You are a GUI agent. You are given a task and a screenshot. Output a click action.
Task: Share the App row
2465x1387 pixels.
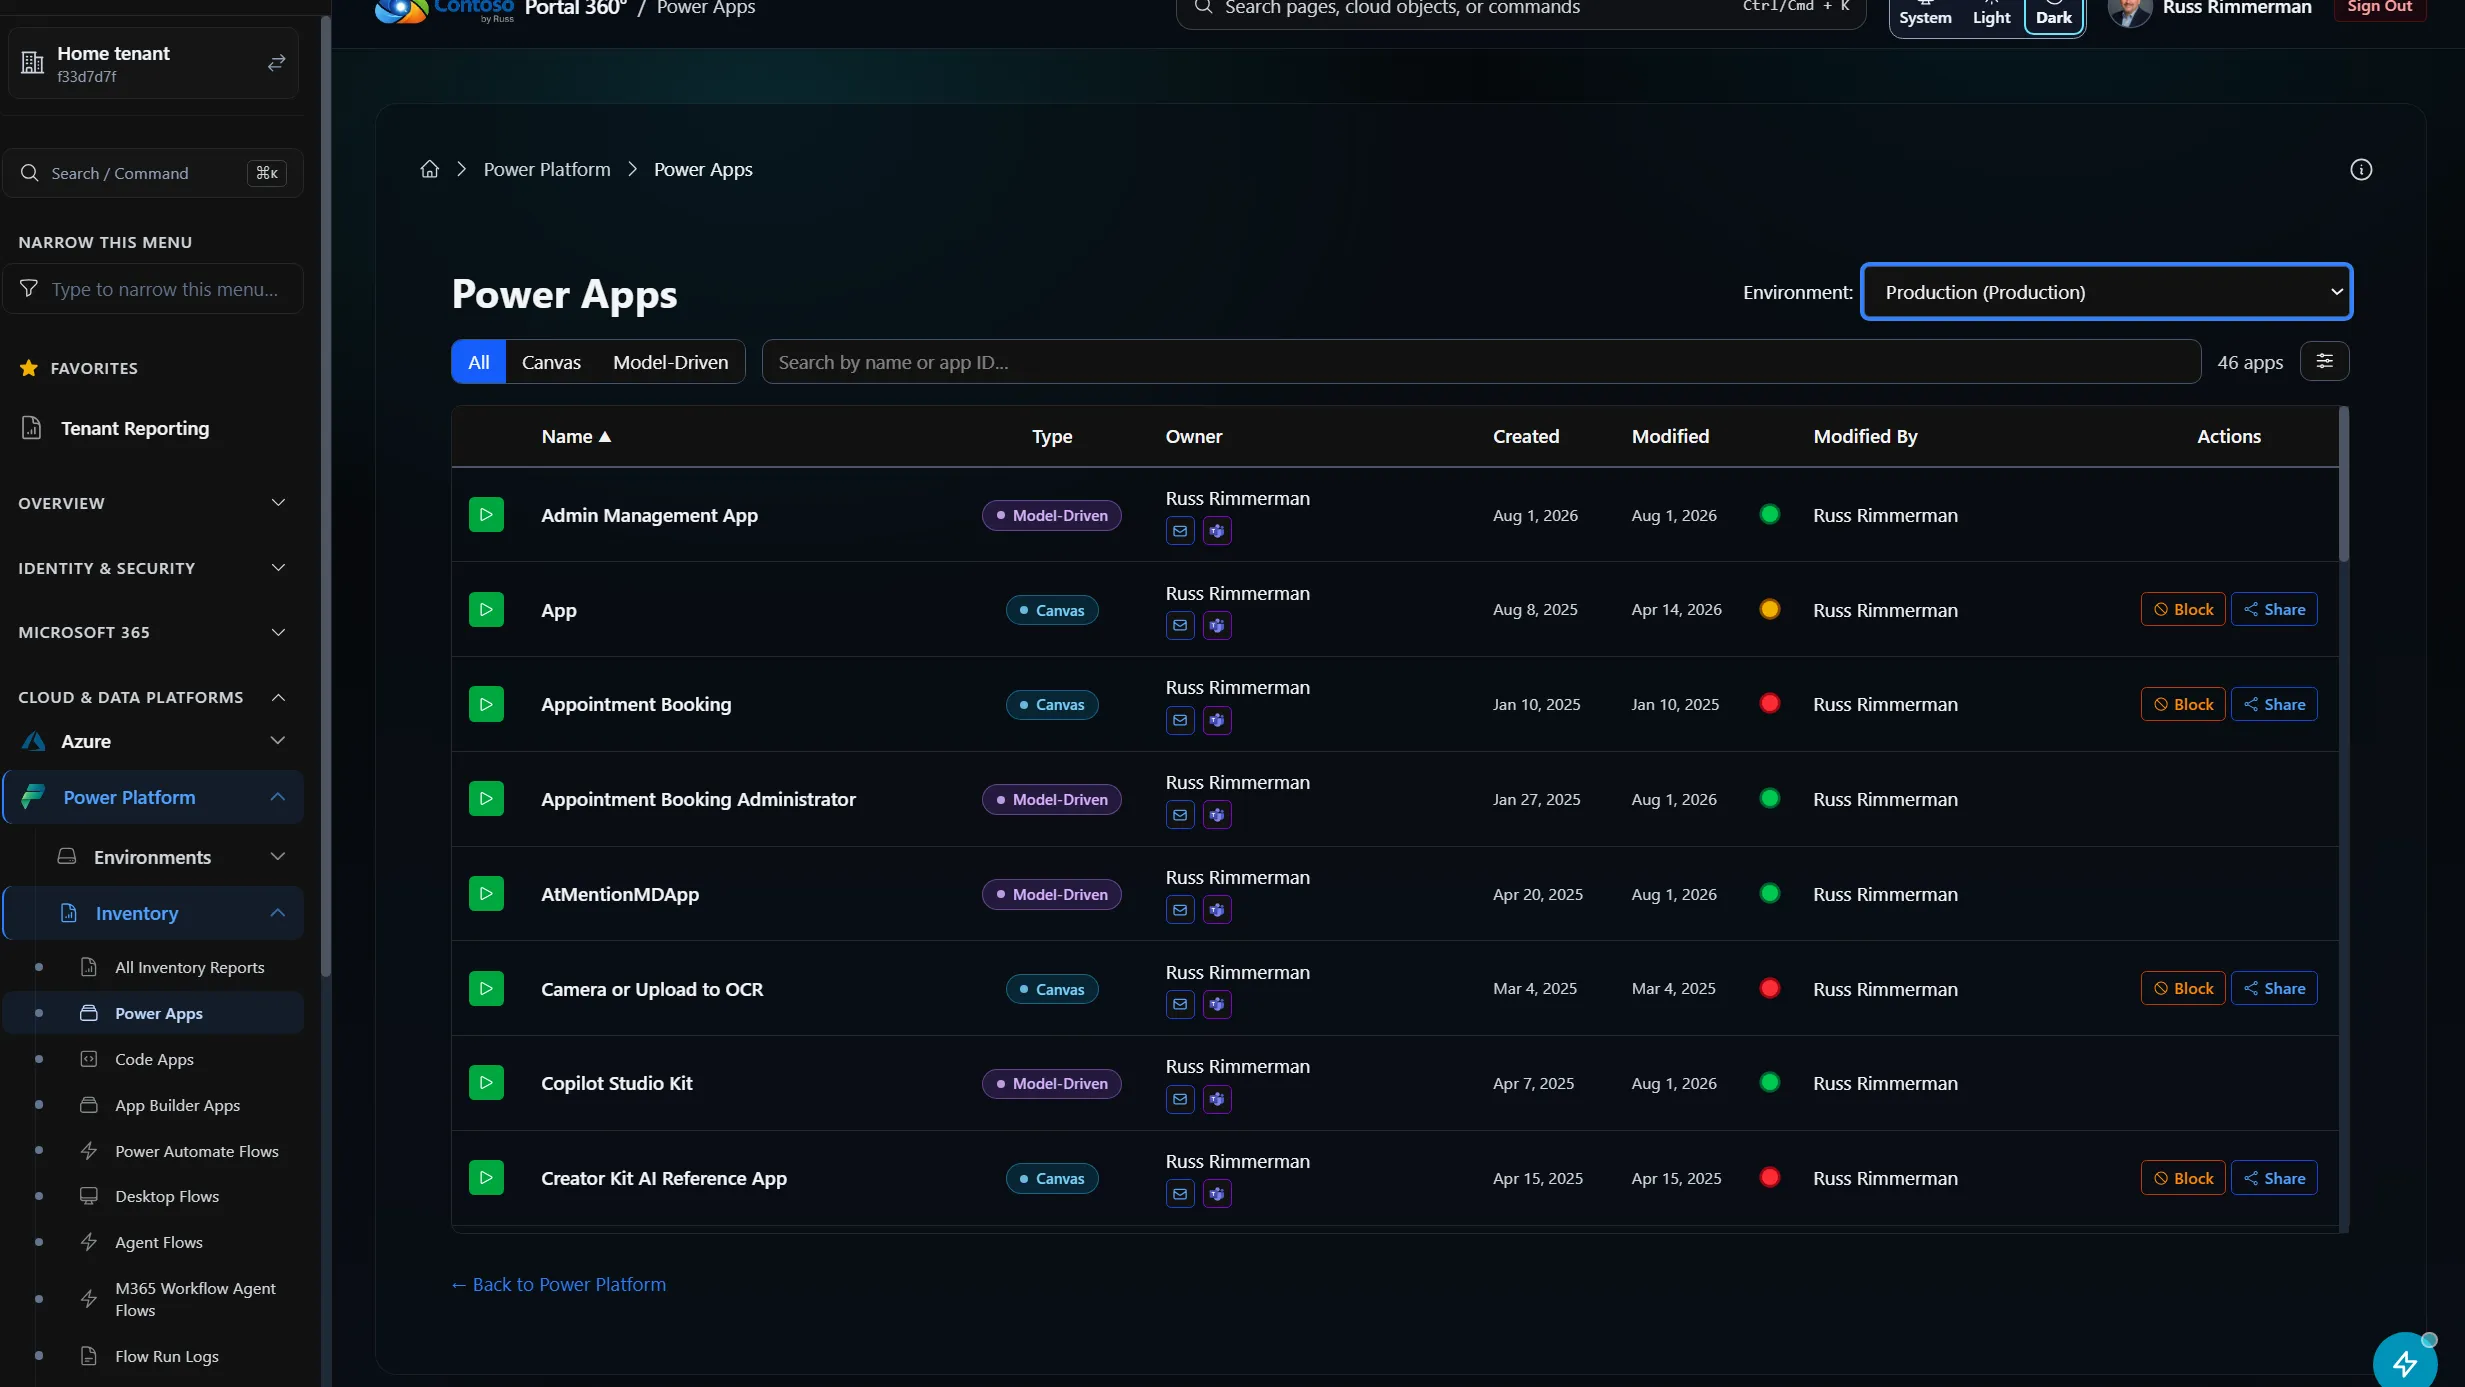pos(2274,609)
